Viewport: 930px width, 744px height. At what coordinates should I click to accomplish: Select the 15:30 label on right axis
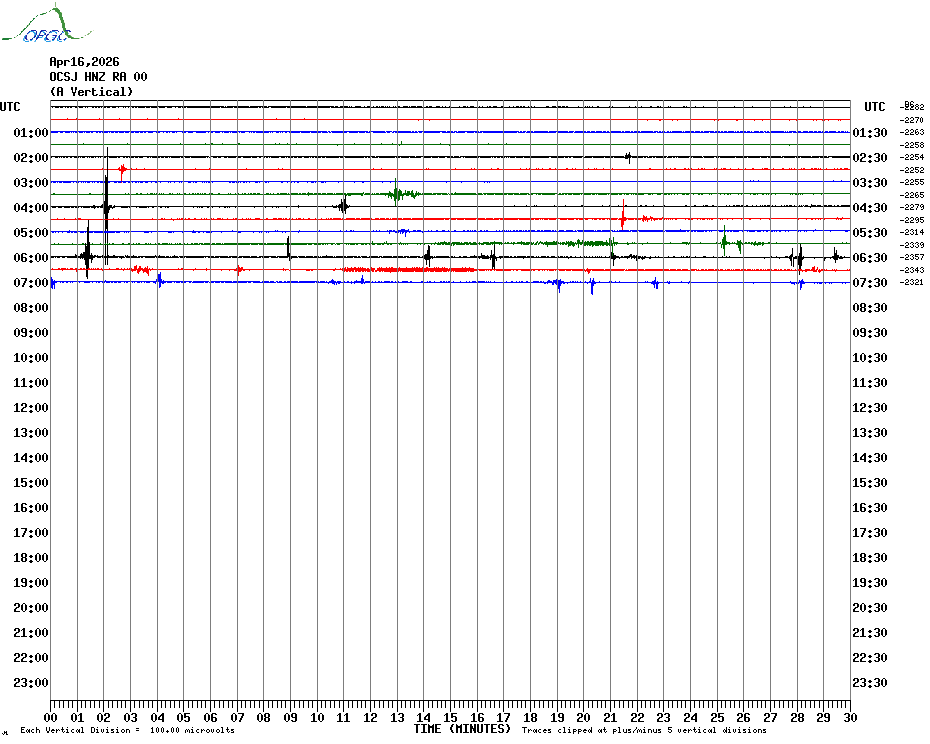(868, 483)
